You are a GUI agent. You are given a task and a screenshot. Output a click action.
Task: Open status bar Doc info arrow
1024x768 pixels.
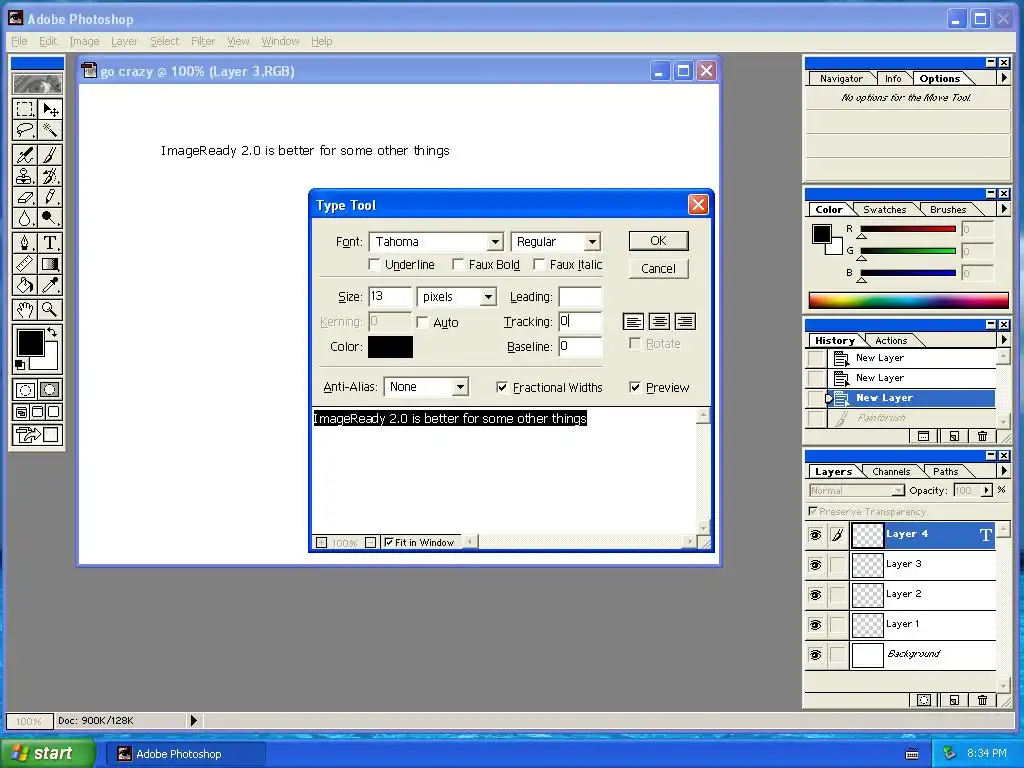pos(193,720)
